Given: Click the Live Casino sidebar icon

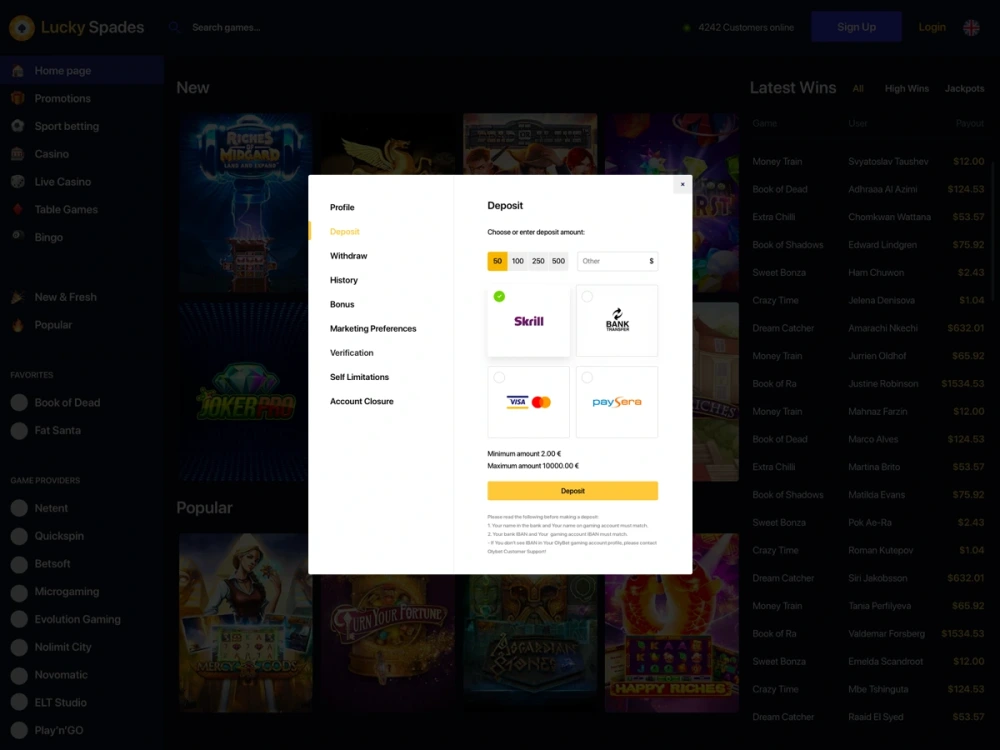Looking at the screenshot, I should [x=18, y=181].
